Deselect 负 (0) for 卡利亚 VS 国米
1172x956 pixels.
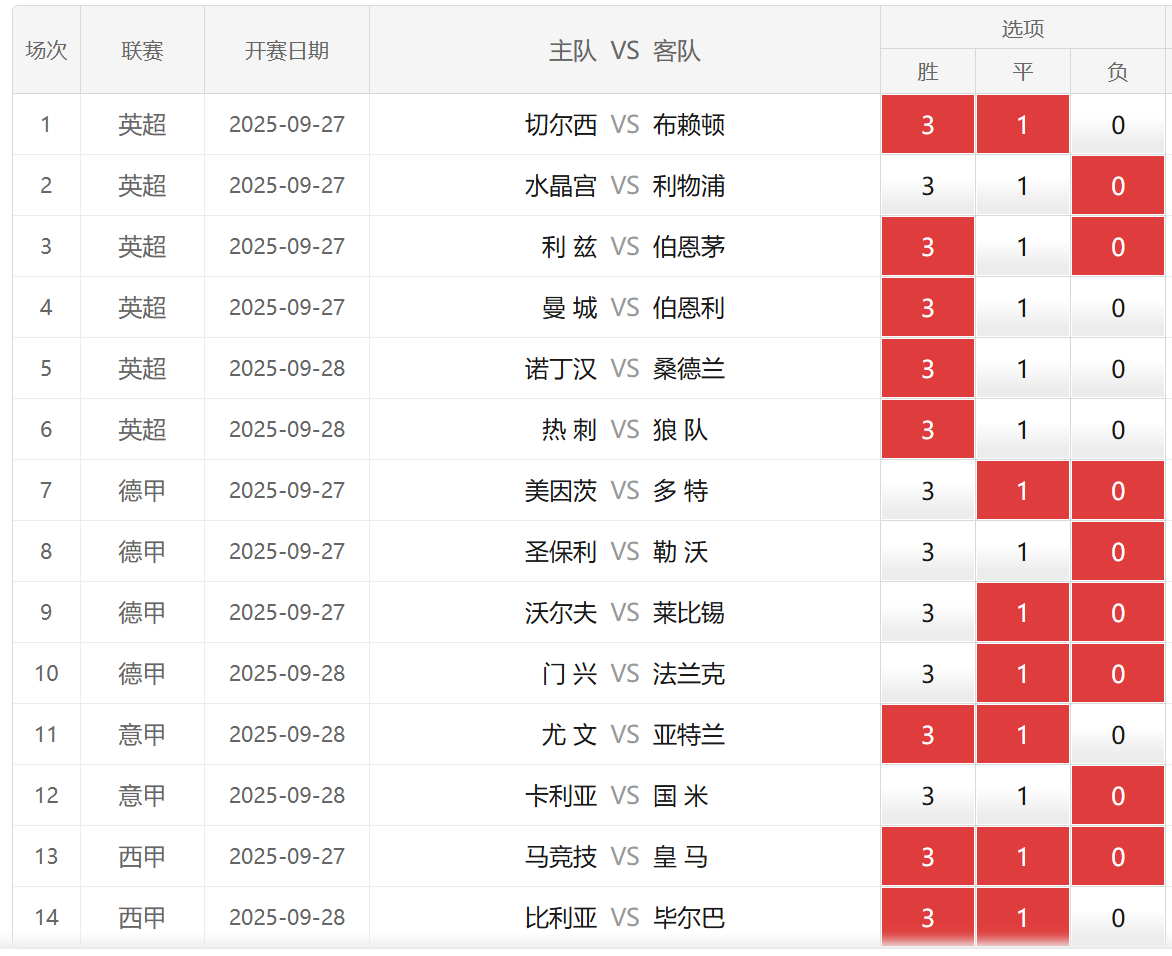[x=1118, y=796]
